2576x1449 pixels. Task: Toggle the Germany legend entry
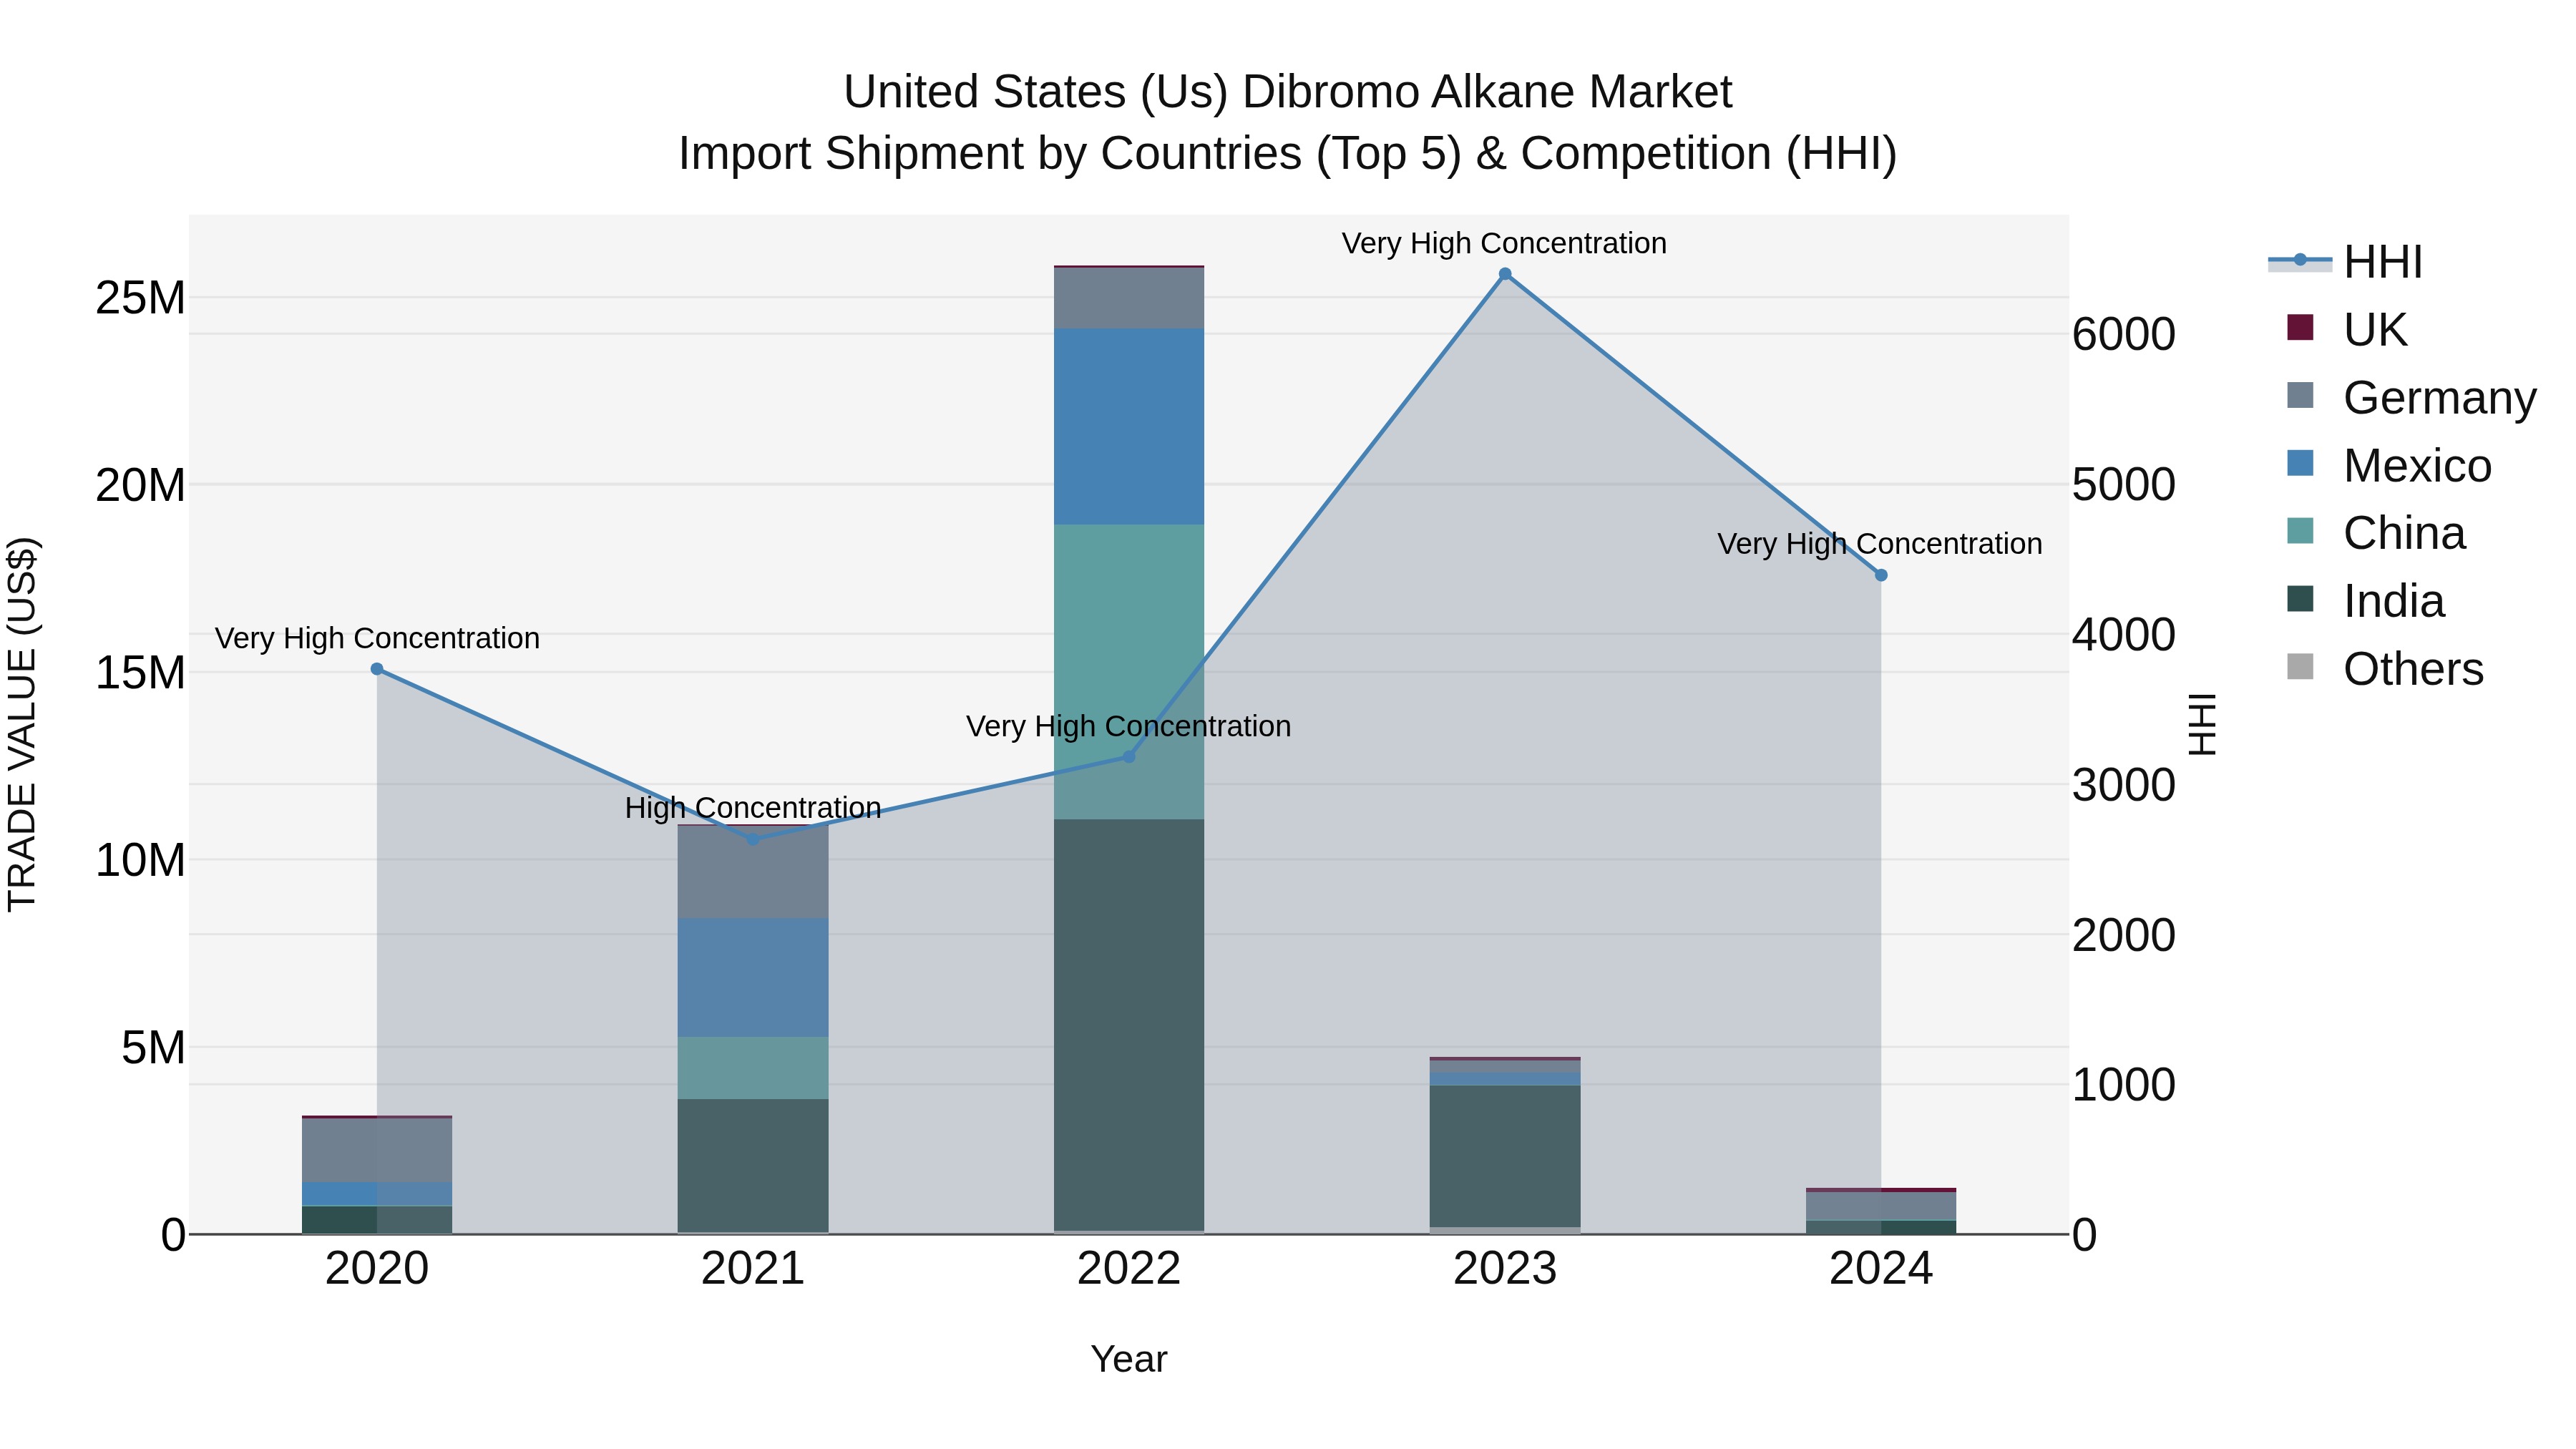[2411, 397]
